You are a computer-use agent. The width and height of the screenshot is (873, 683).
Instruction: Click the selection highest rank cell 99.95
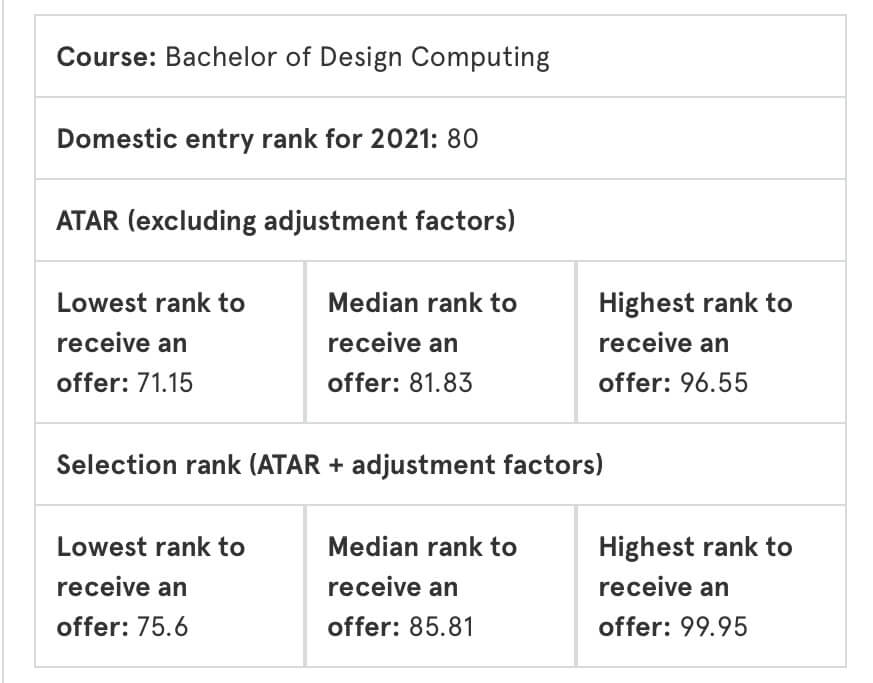[712, 586]
